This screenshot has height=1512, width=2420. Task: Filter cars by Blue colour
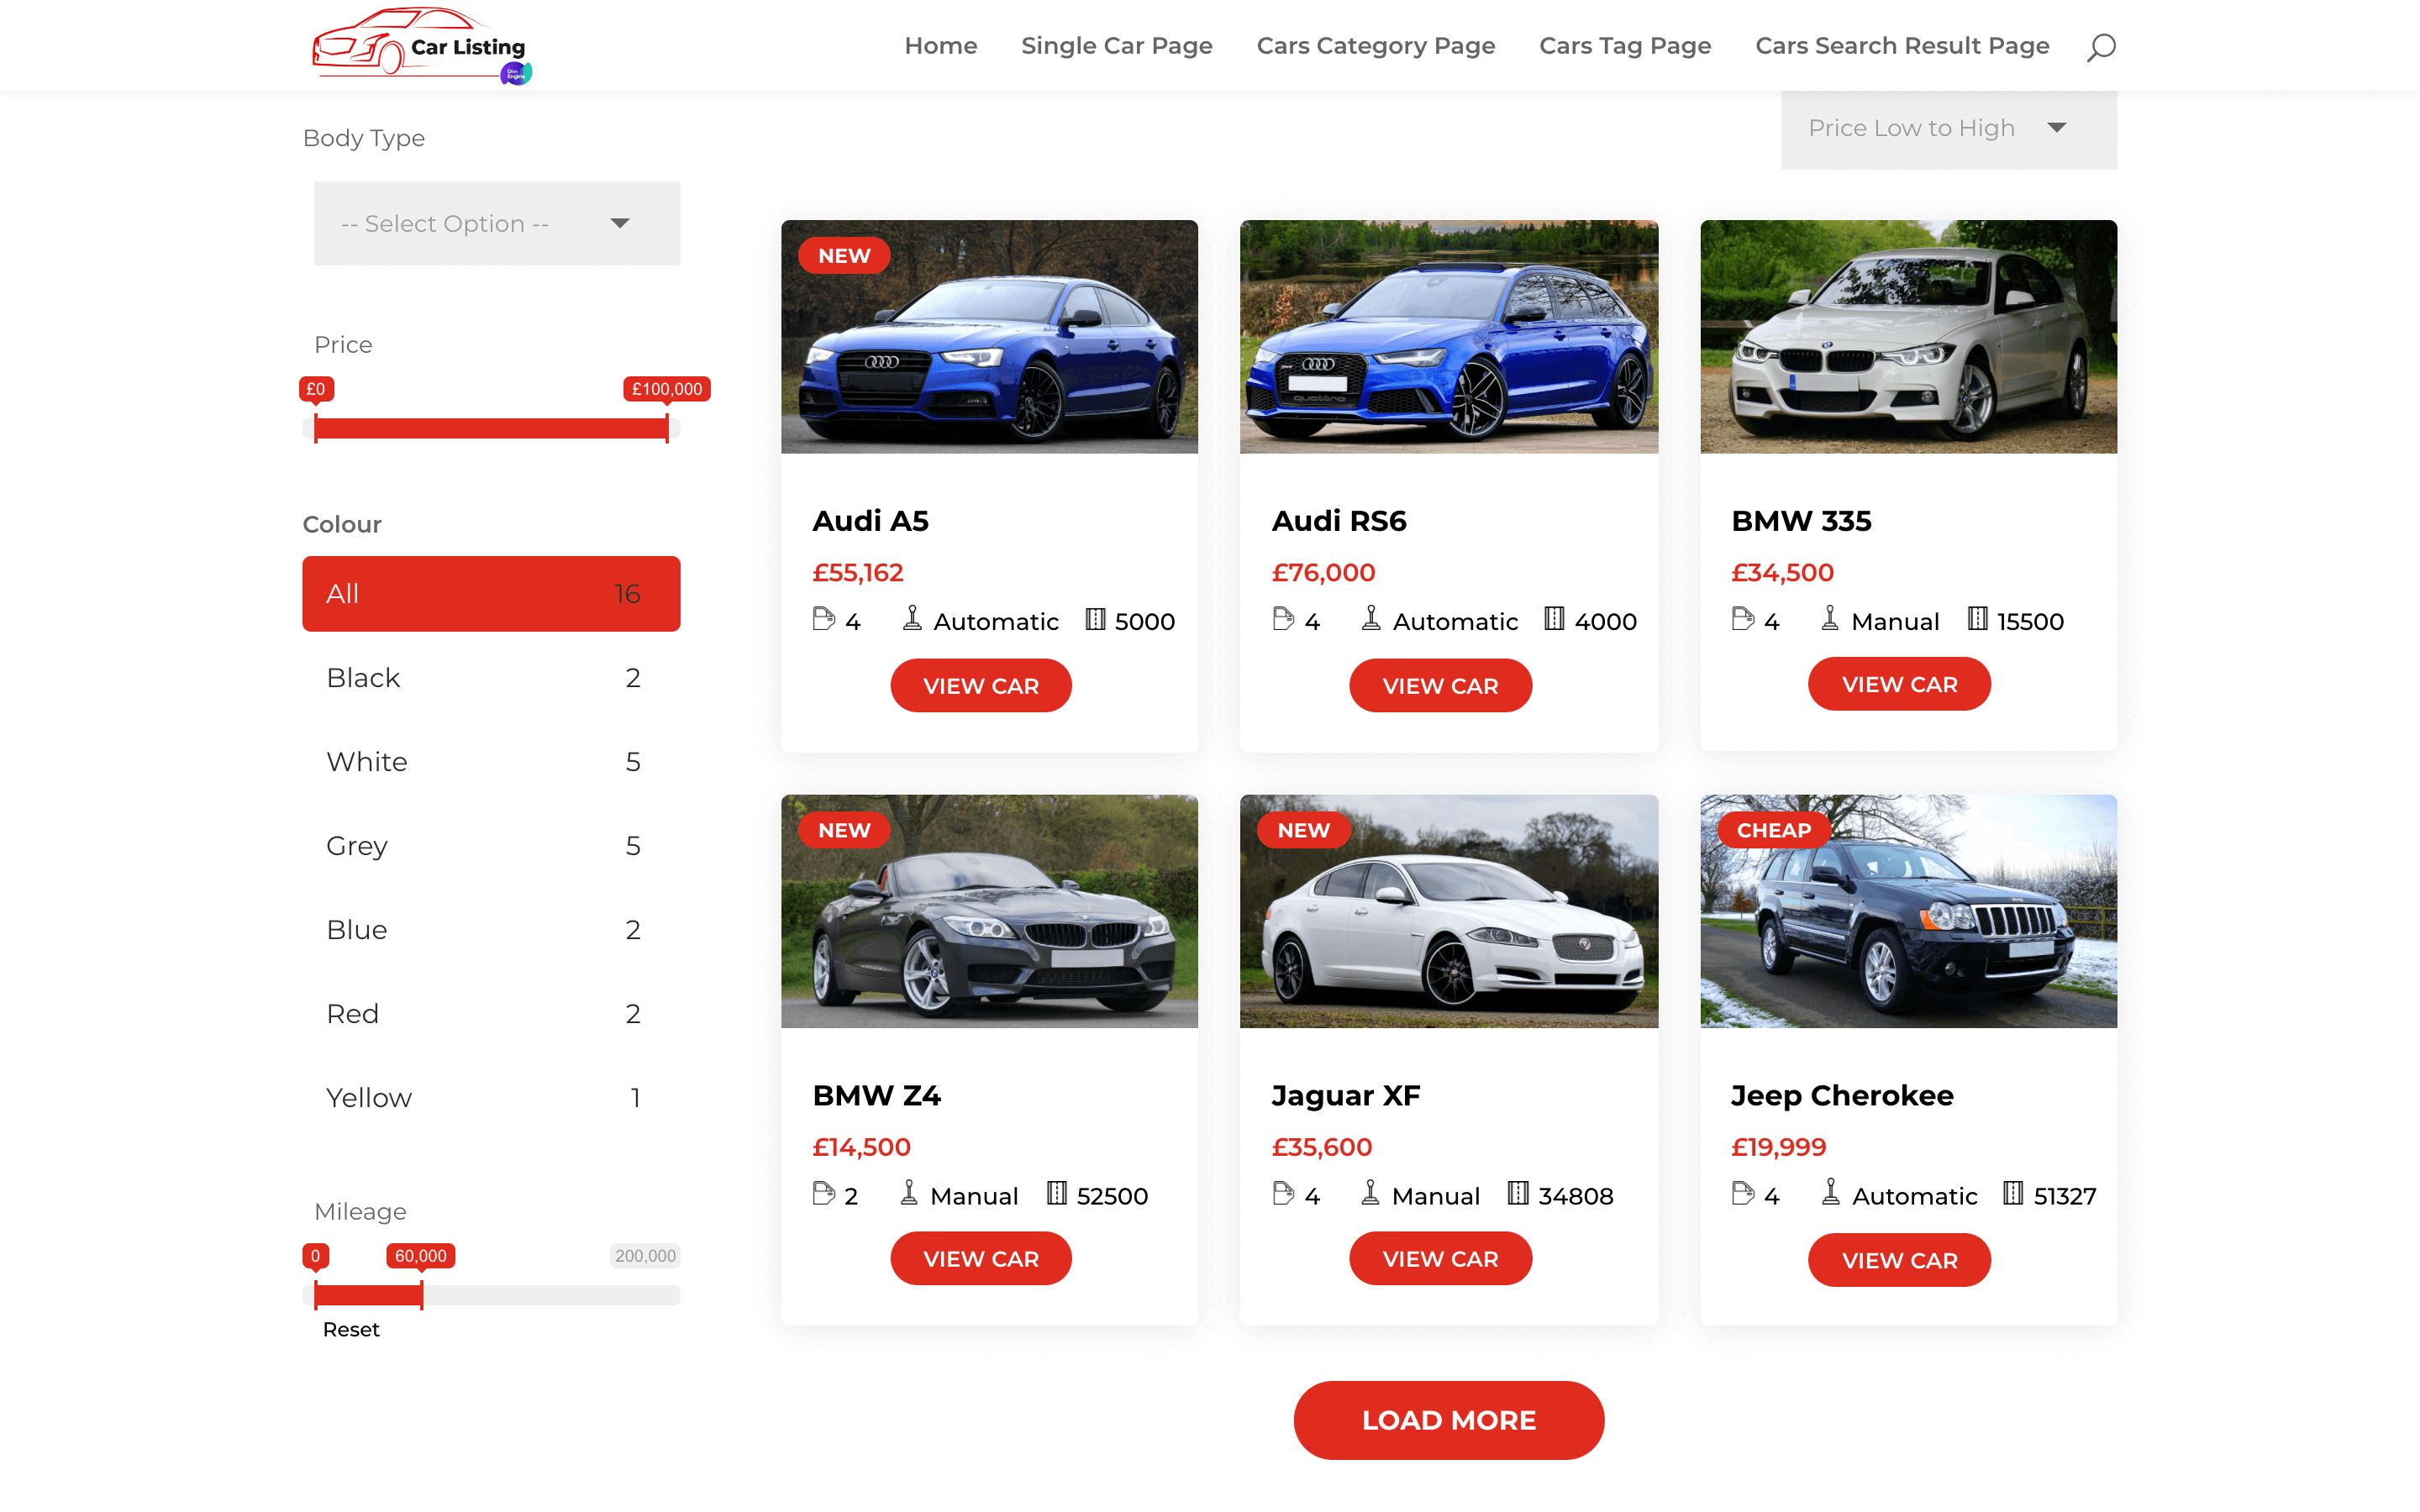(491, 930)
